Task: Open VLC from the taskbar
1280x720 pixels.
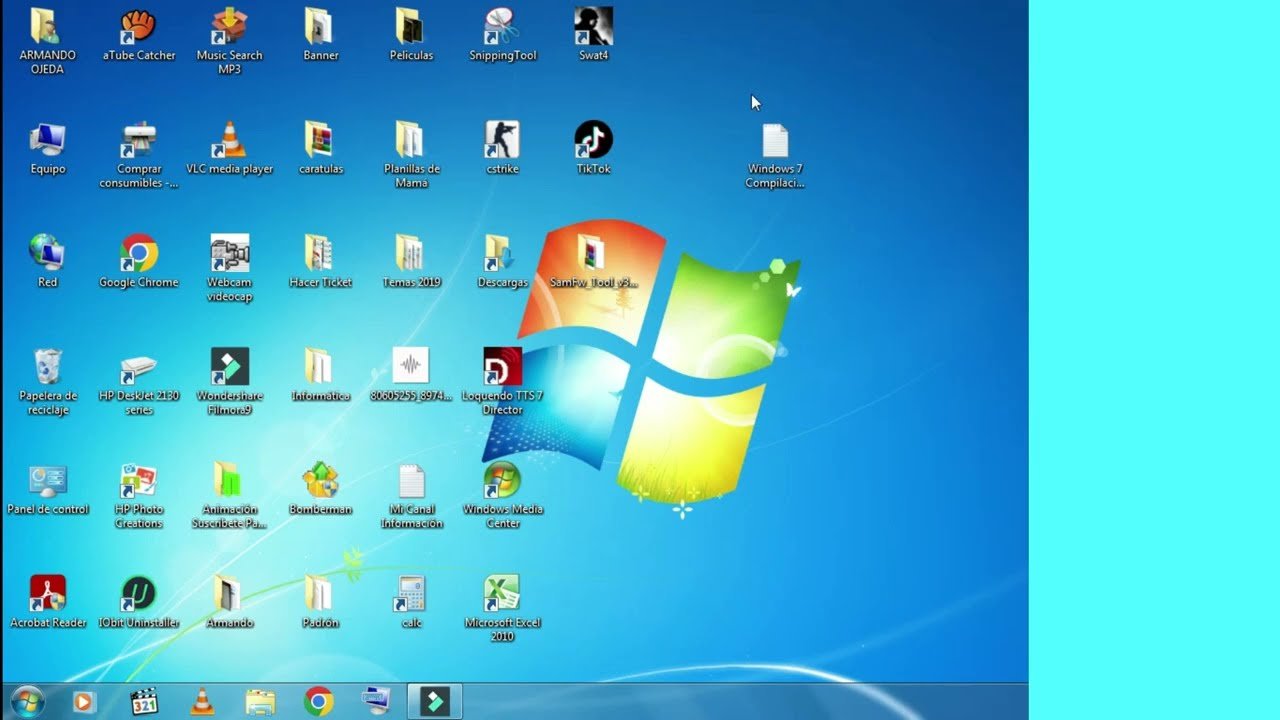Action: (x=202, y=702)
